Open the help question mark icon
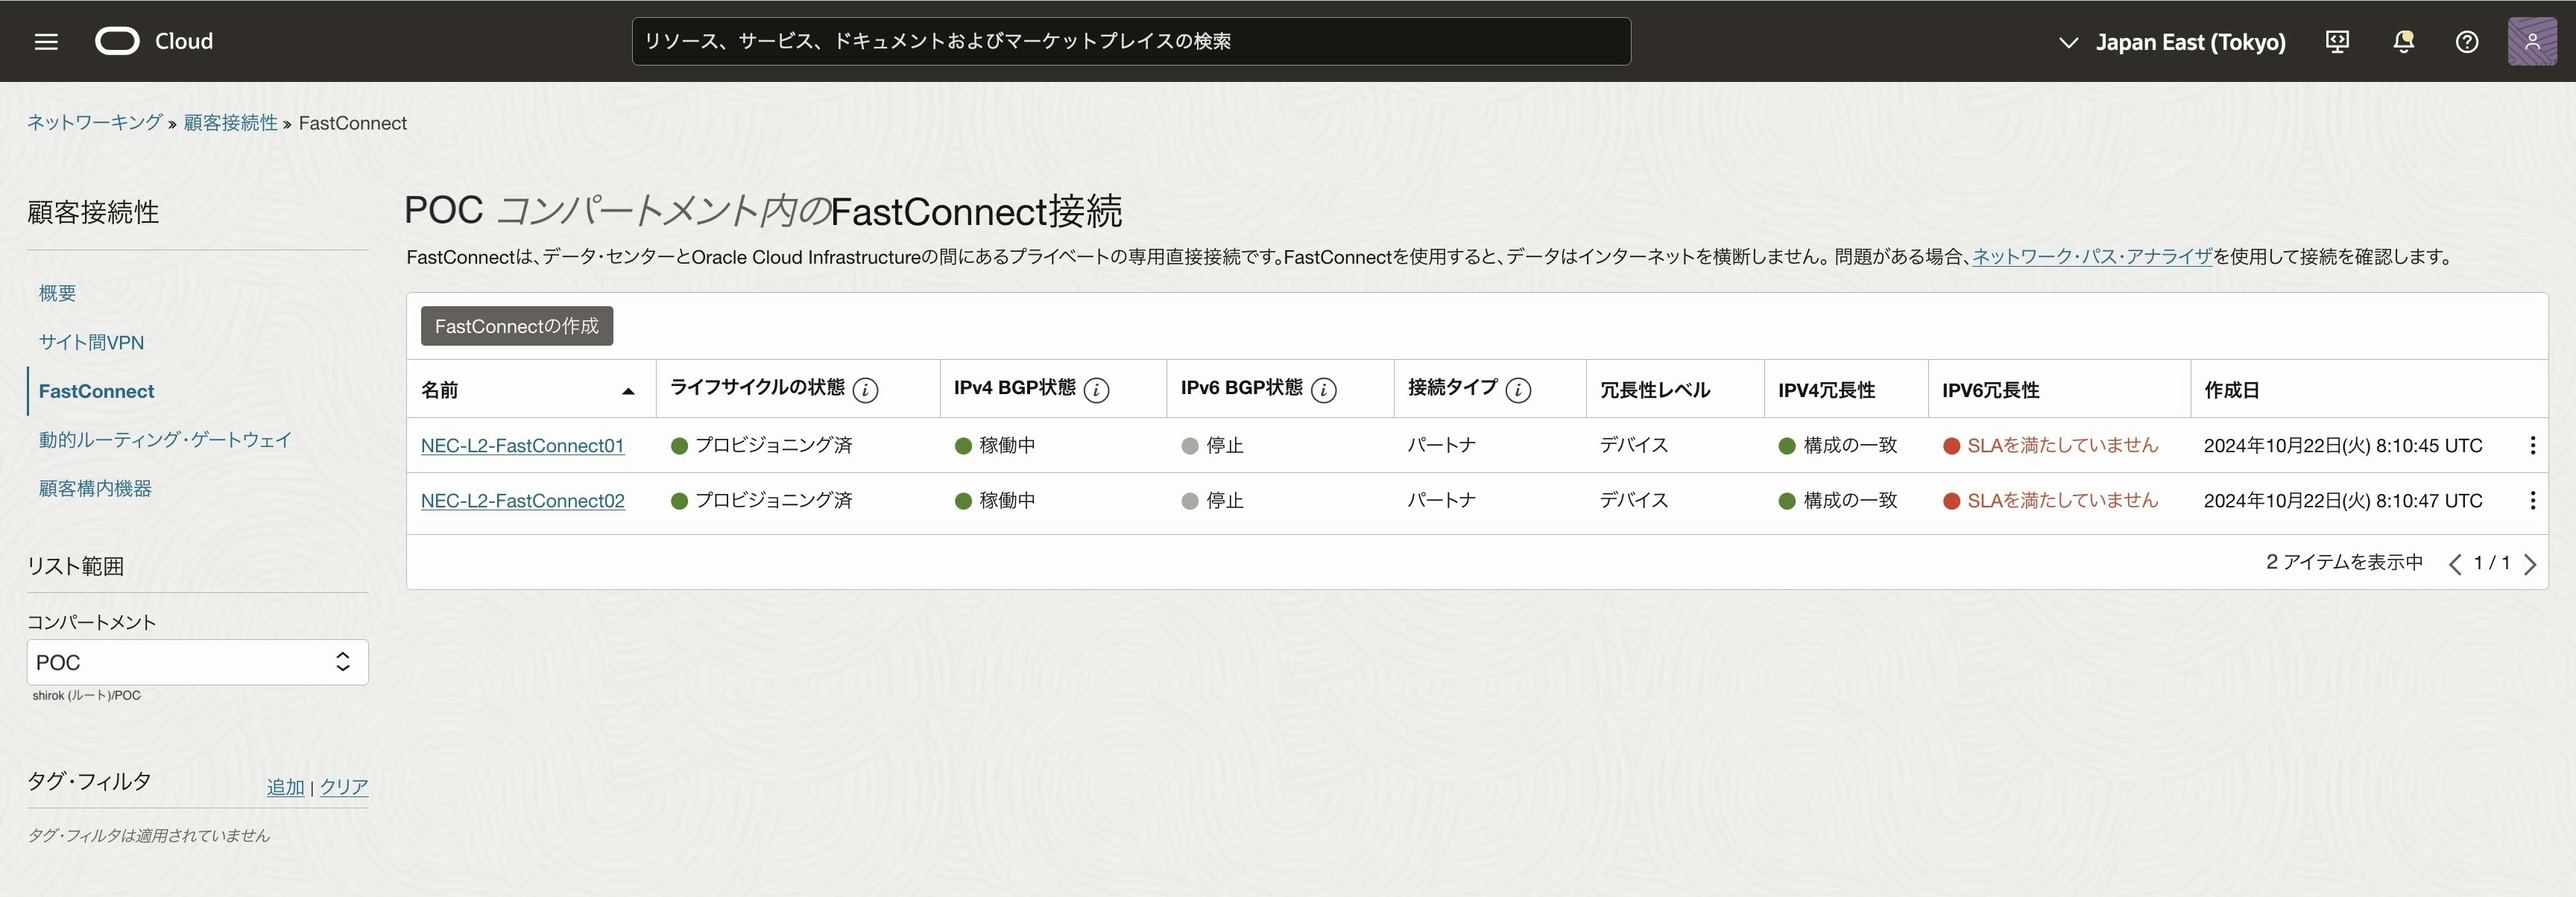The height and width of the screenshot is (897, 2576). pos(2467,41)
